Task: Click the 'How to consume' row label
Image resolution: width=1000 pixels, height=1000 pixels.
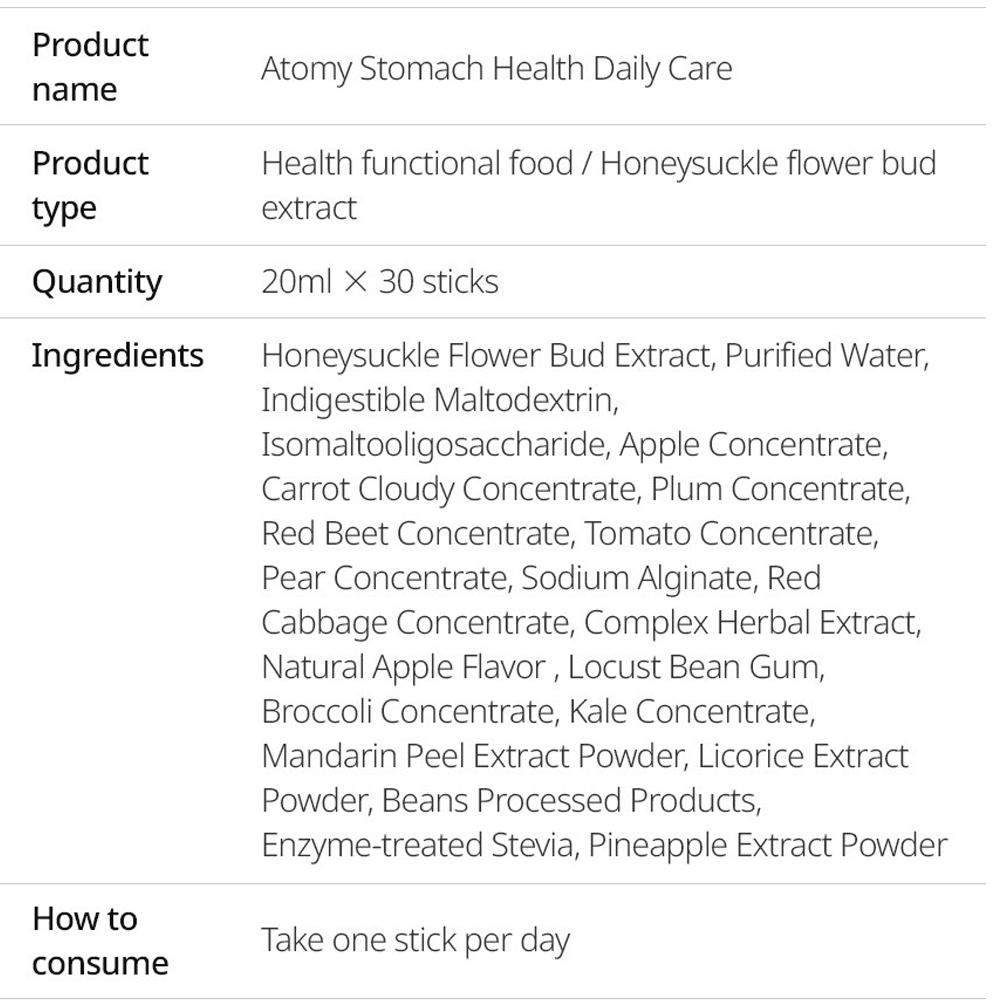Action: point(100,941)
